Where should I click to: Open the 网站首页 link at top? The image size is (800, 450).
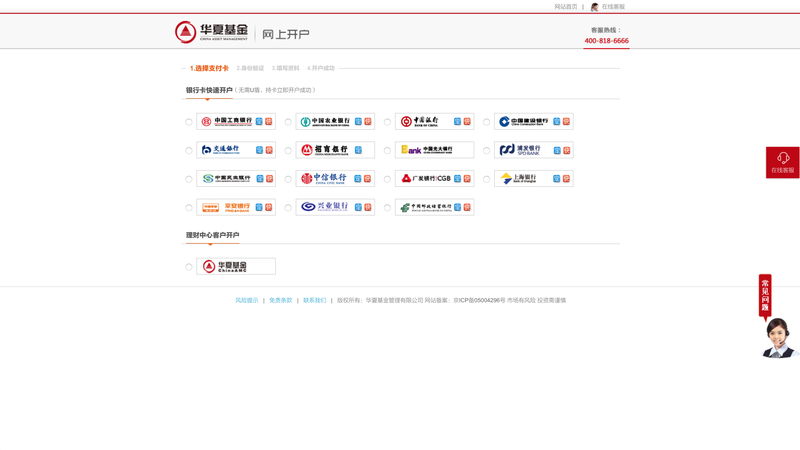[x=566, y=7]
